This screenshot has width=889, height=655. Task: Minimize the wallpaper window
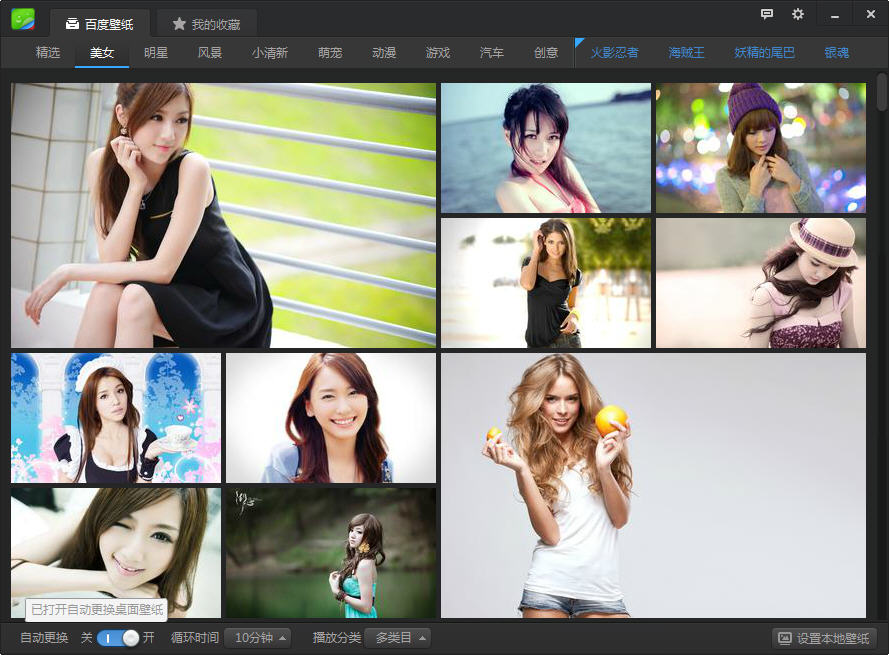(x=833, y=15)
